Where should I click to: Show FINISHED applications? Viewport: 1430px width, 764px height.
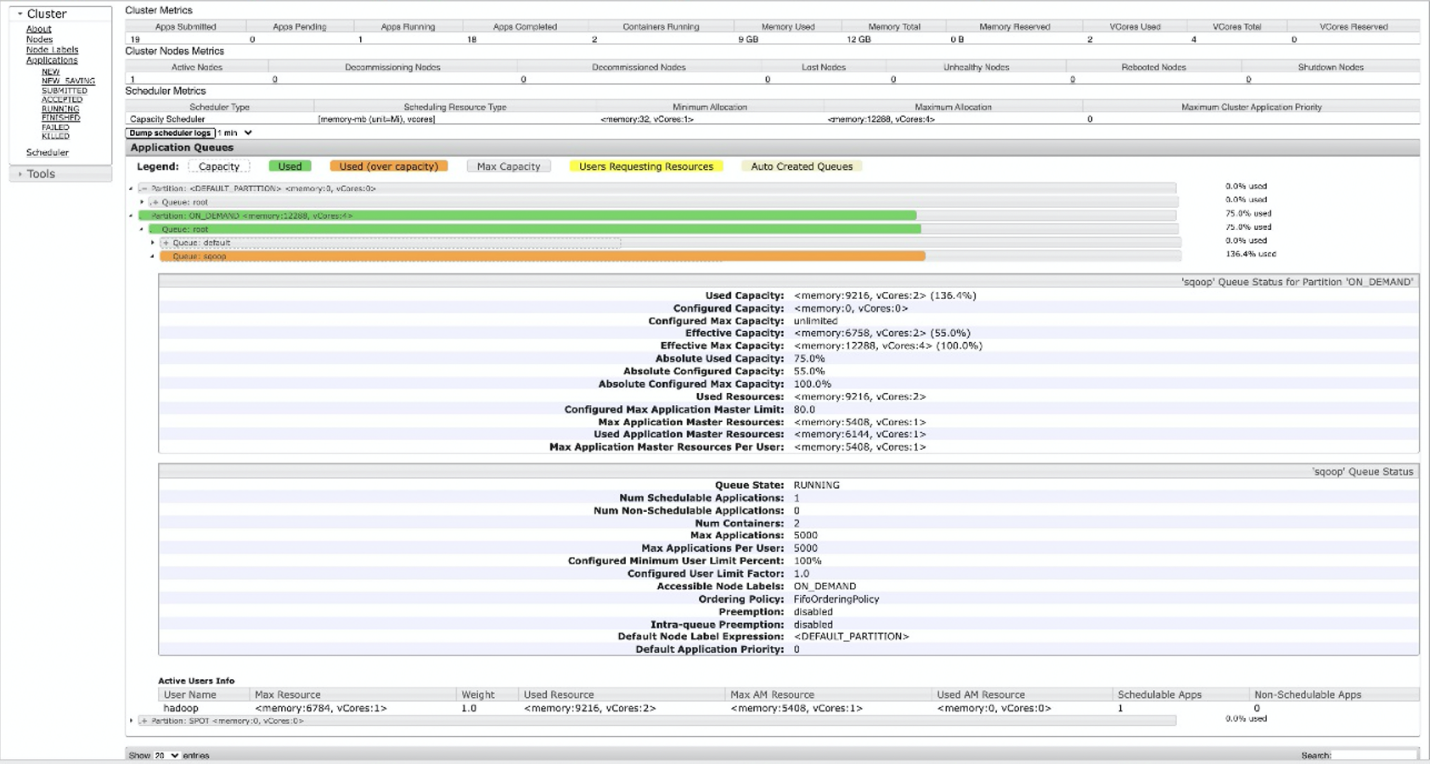pos(61,118)
